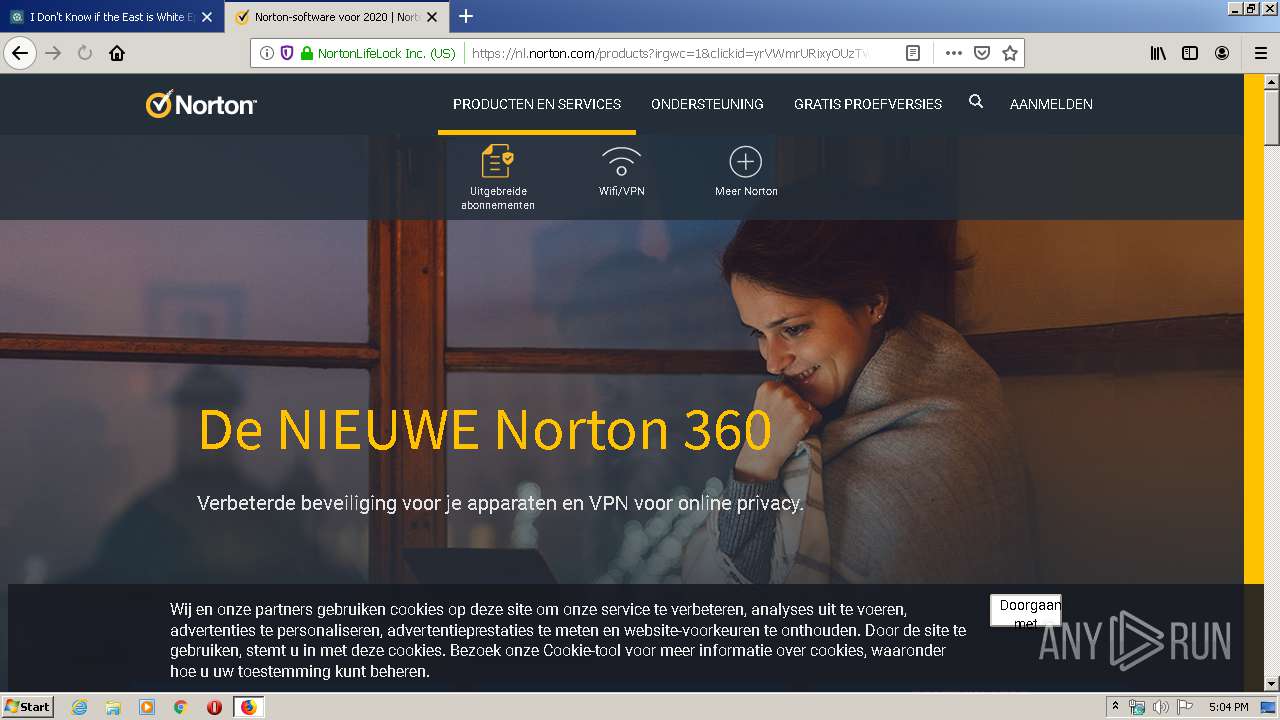
Task: Open the media player taskbar icon
Action: [x=147, y=707]
